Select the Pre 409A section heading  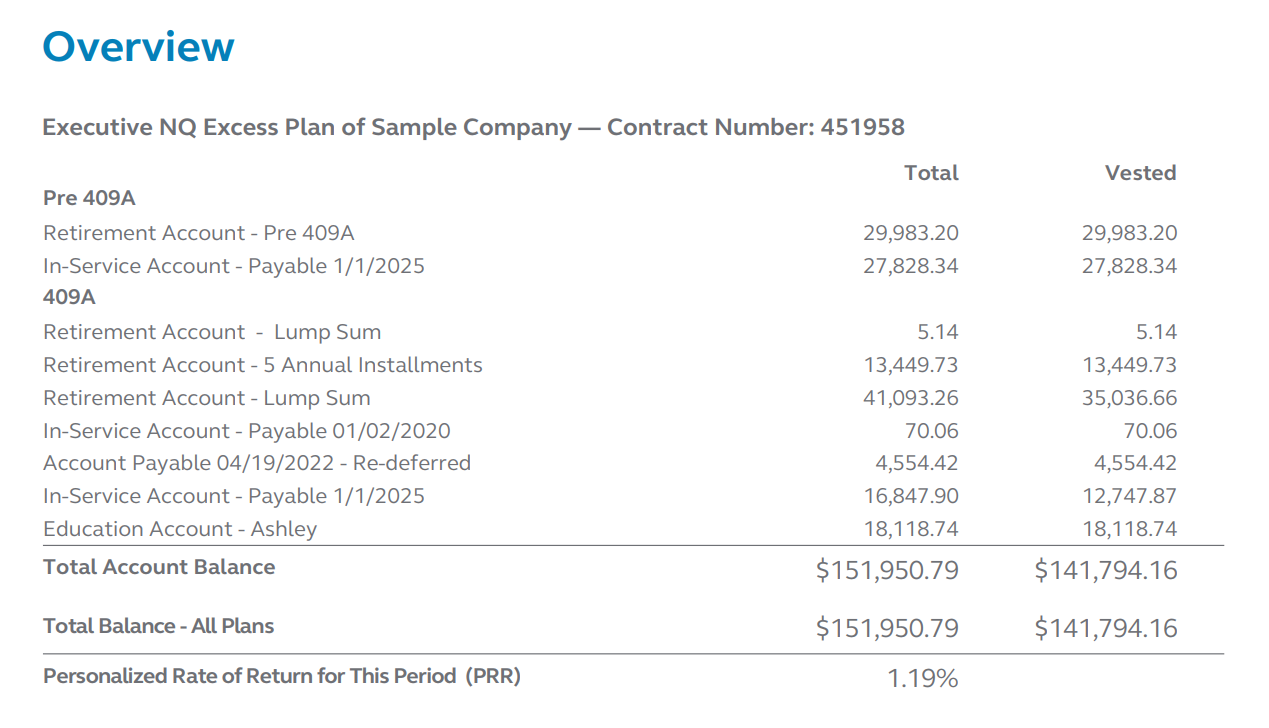(x=89, y=198)
